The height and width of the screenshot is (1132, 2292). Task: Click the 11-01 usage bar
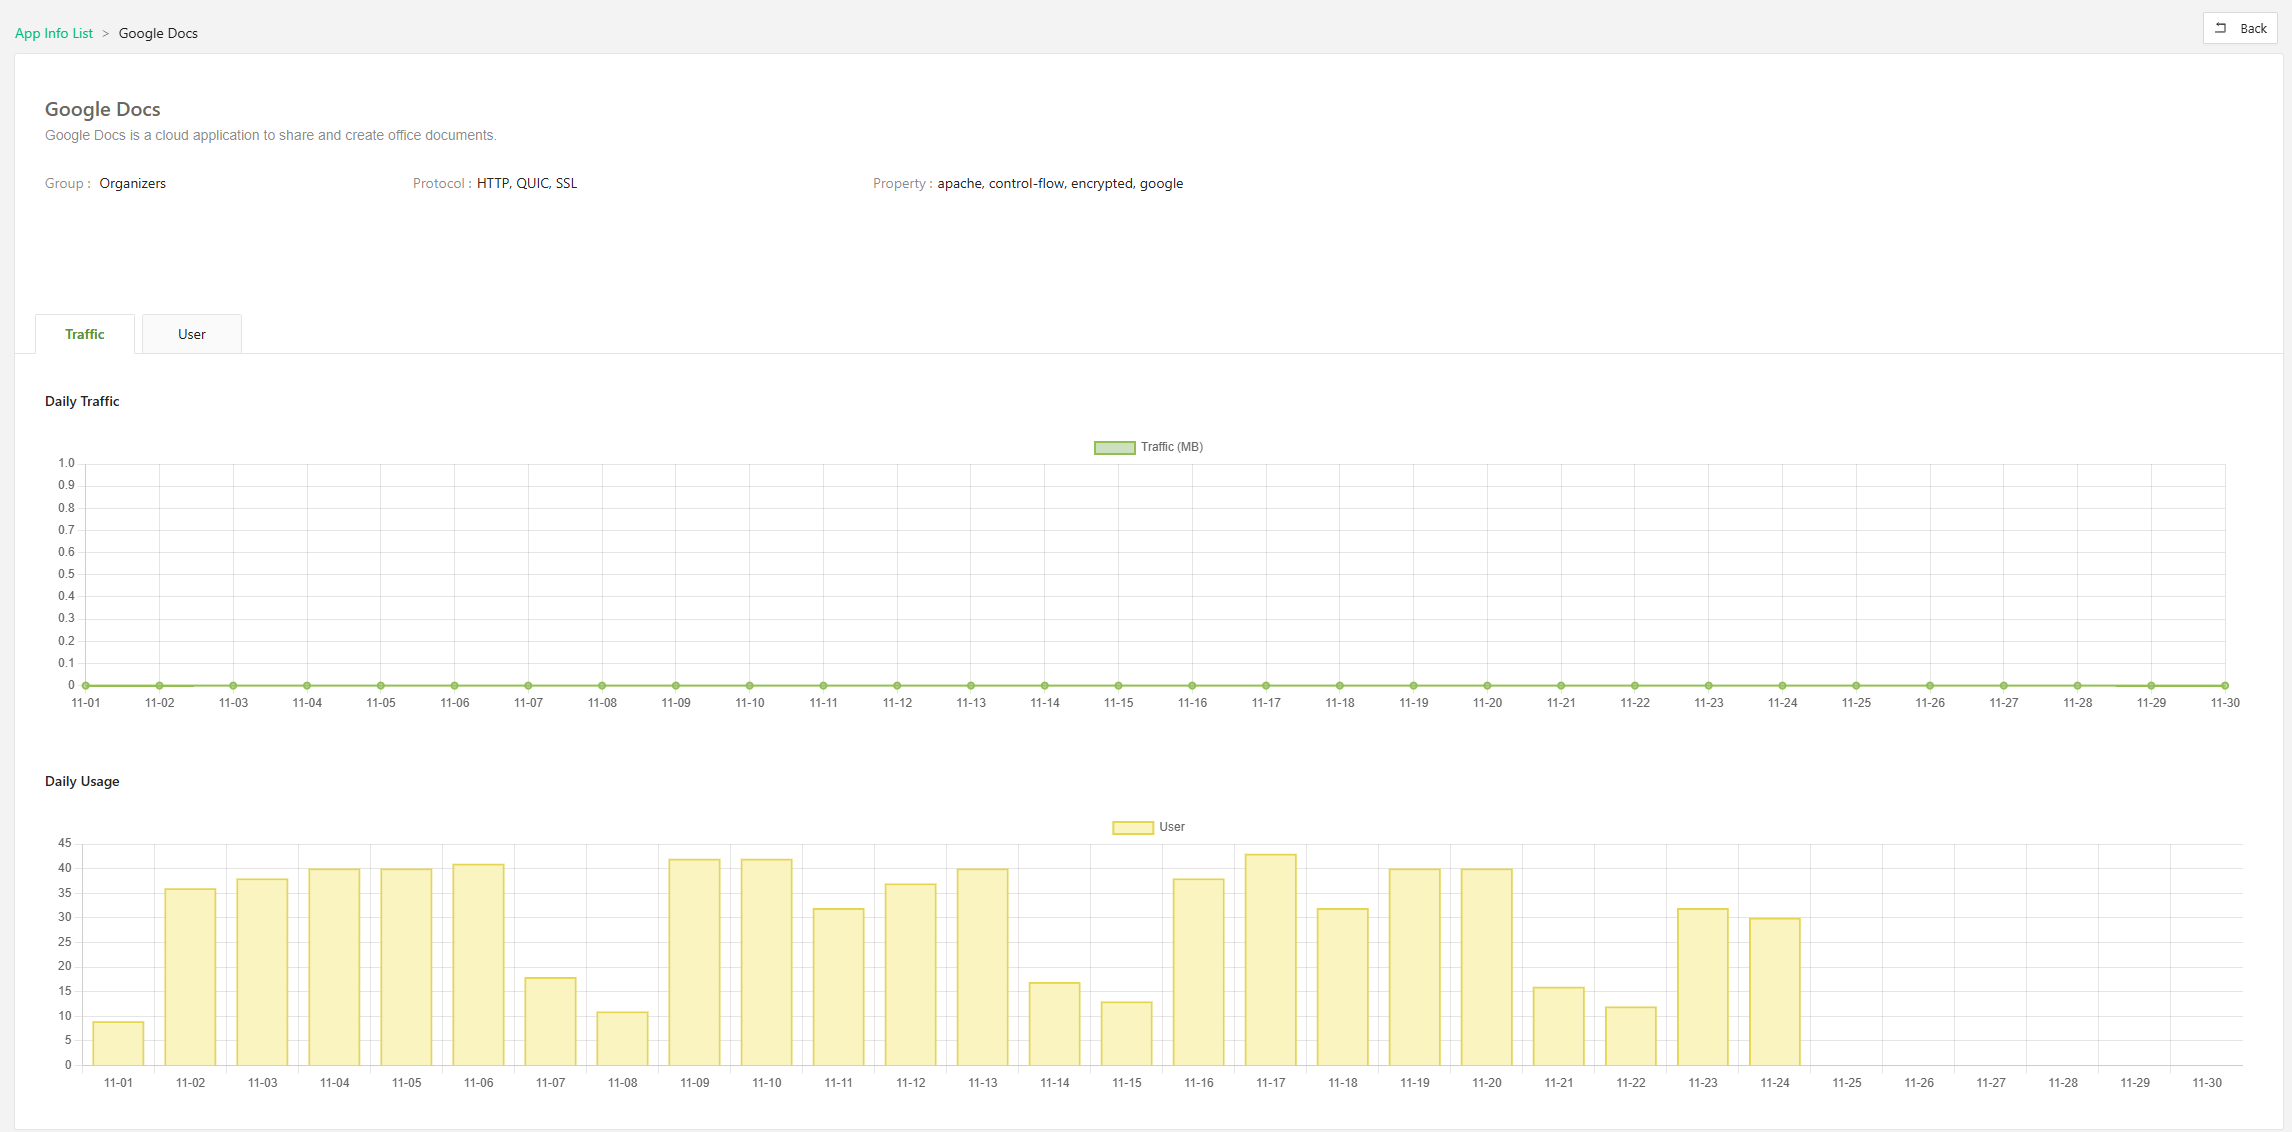tap(118, 1043)
